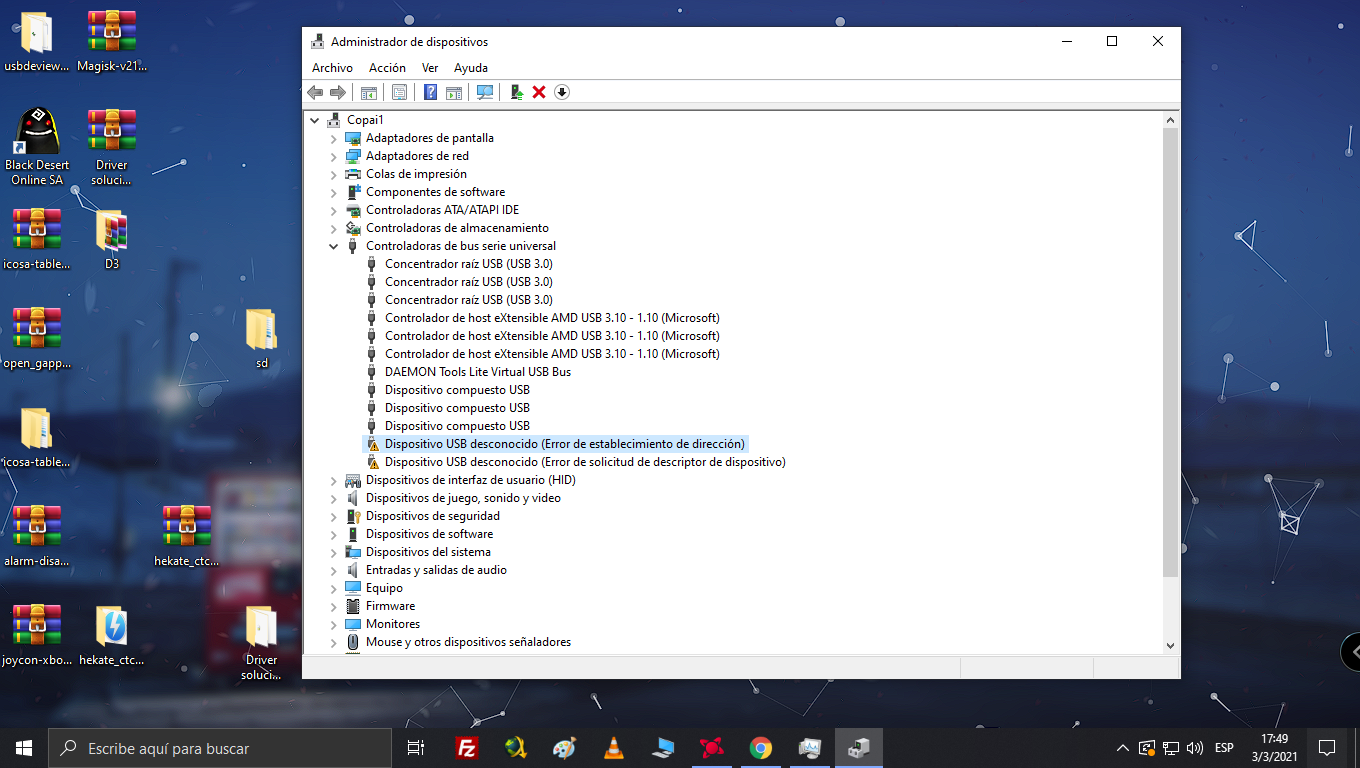
Task: Expand Controladoras de almacenamiento
Action: [x=334, y=228]
